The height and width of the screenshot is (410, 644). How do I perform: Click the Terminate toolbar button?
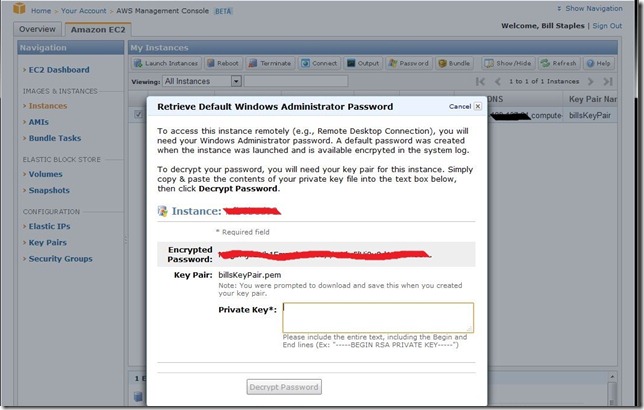(270, 63)
